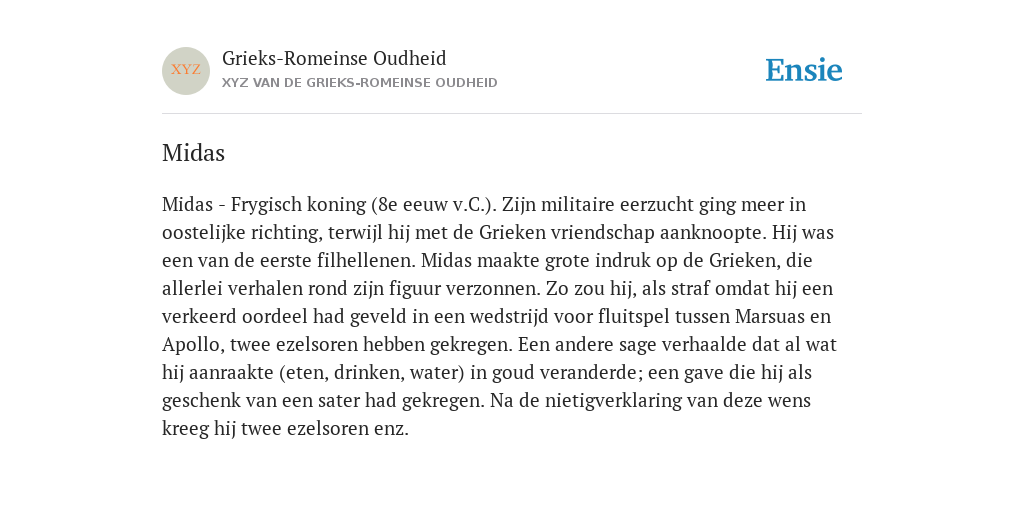
Task: Open the Ensie logo link
Action: click(x=804, y=71)
